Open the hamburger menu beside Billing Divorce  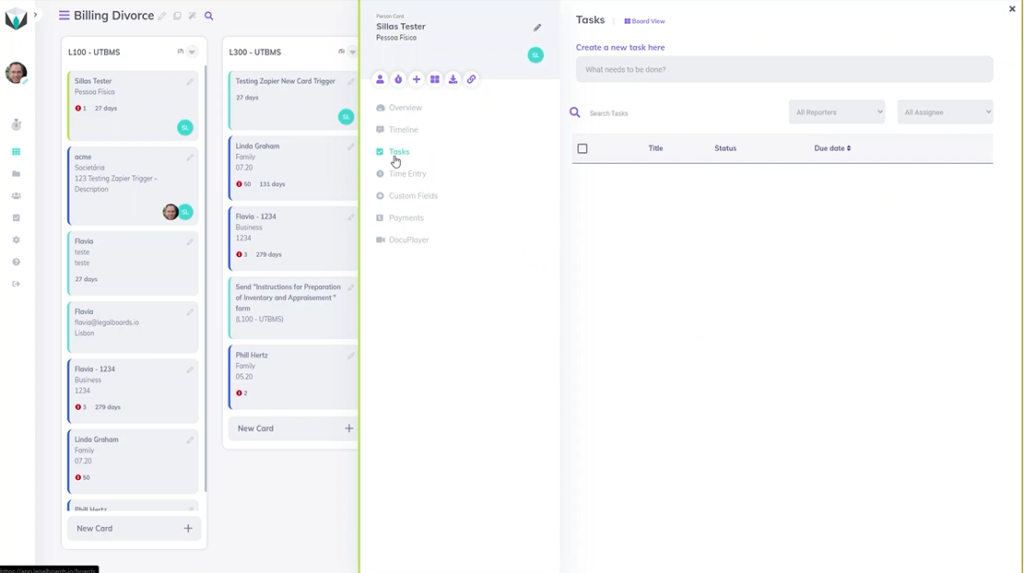coord(64,16)
